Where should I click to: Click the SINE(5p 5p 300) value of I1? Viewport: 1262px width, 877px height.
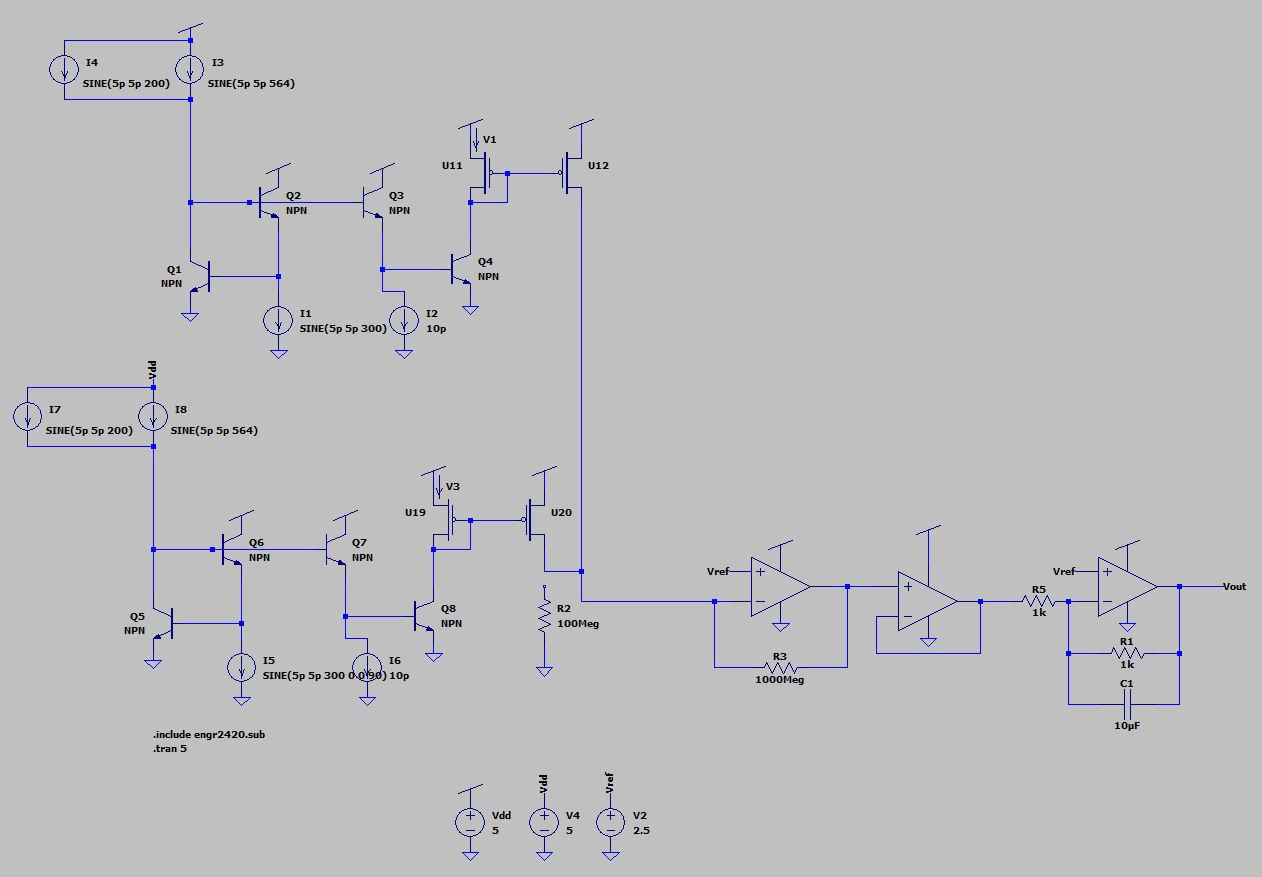pos(342,329)
